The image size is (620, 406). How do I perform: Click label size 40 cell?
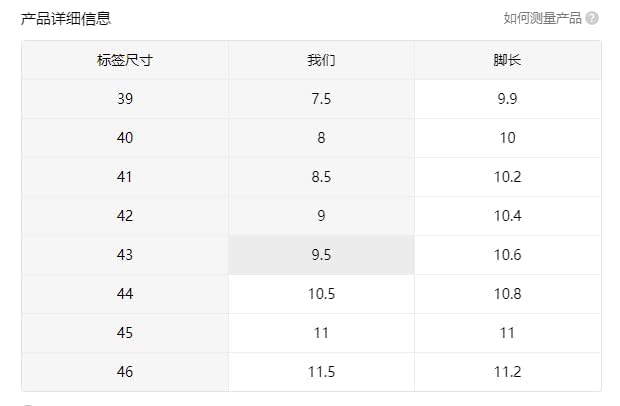pos(125,138)
